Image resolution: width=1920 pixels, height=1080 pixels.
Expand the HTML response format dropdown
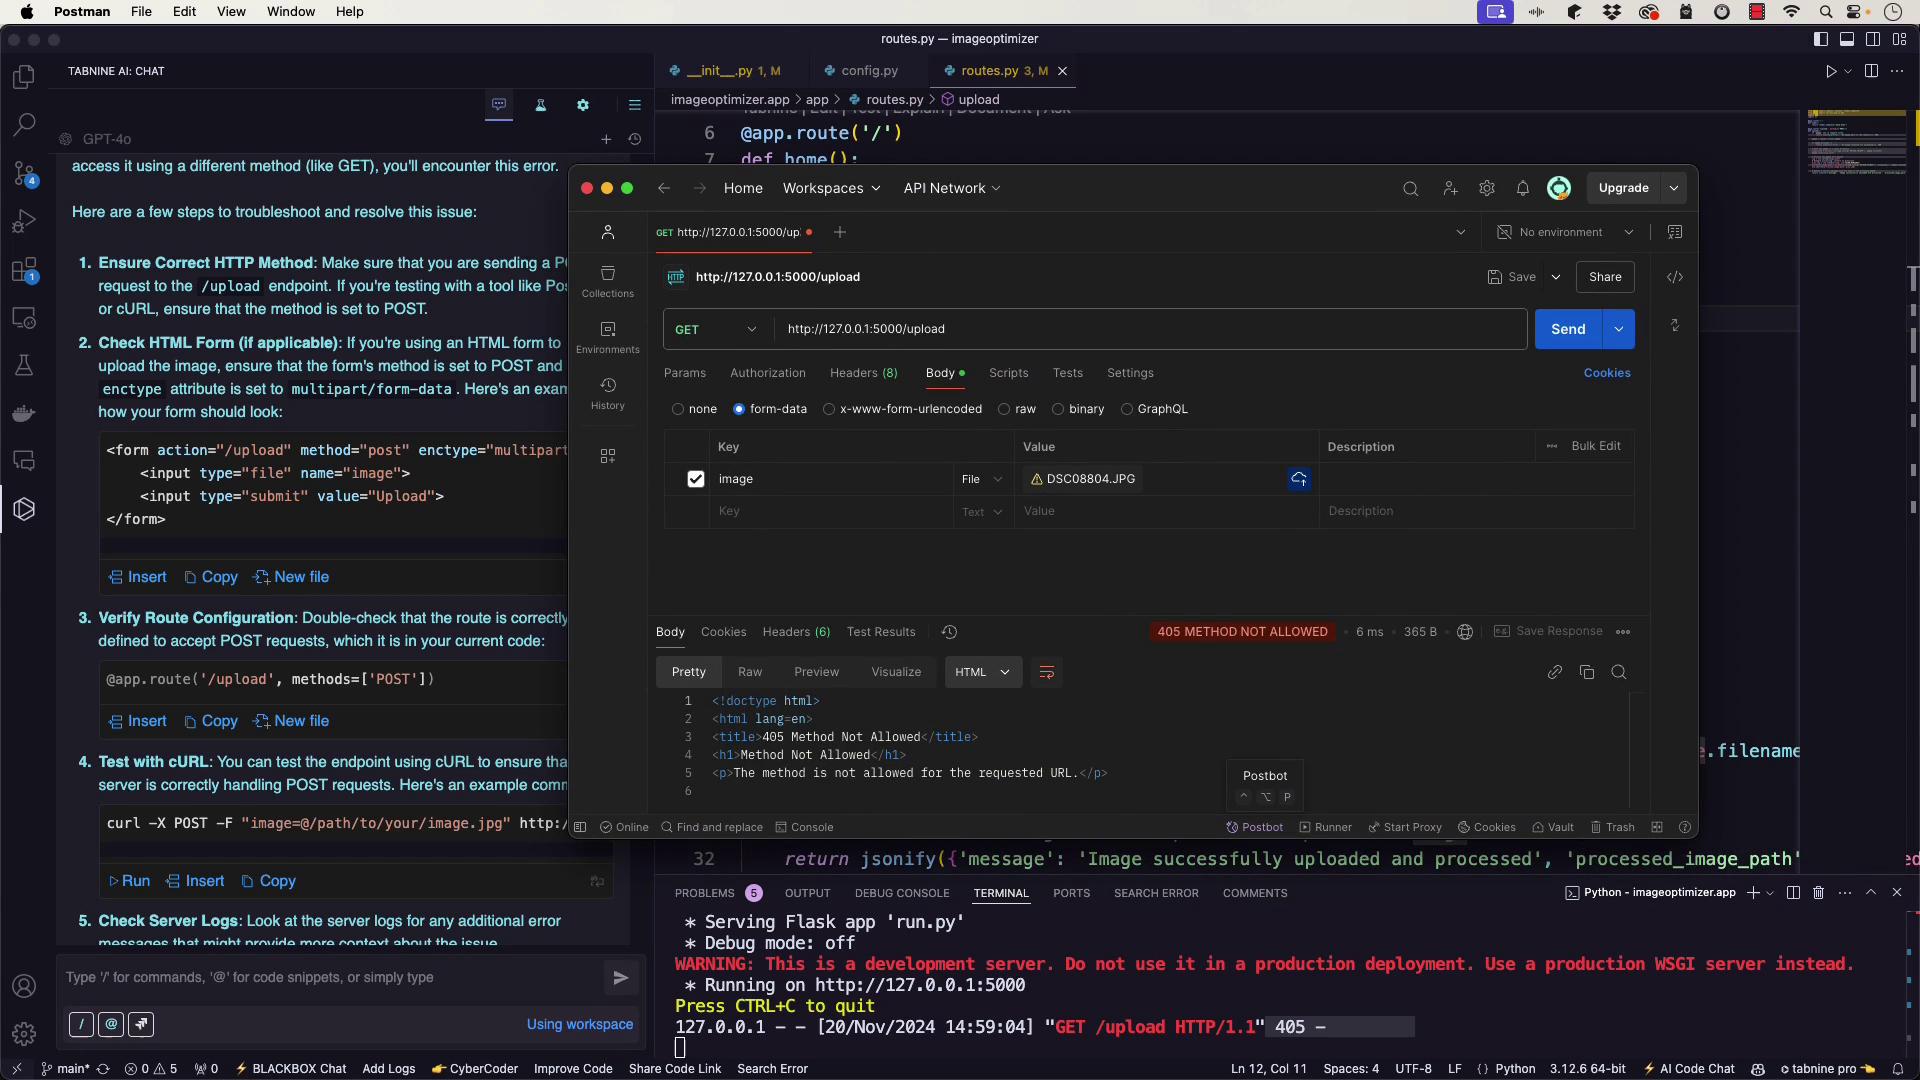click(x=983, y=672)
